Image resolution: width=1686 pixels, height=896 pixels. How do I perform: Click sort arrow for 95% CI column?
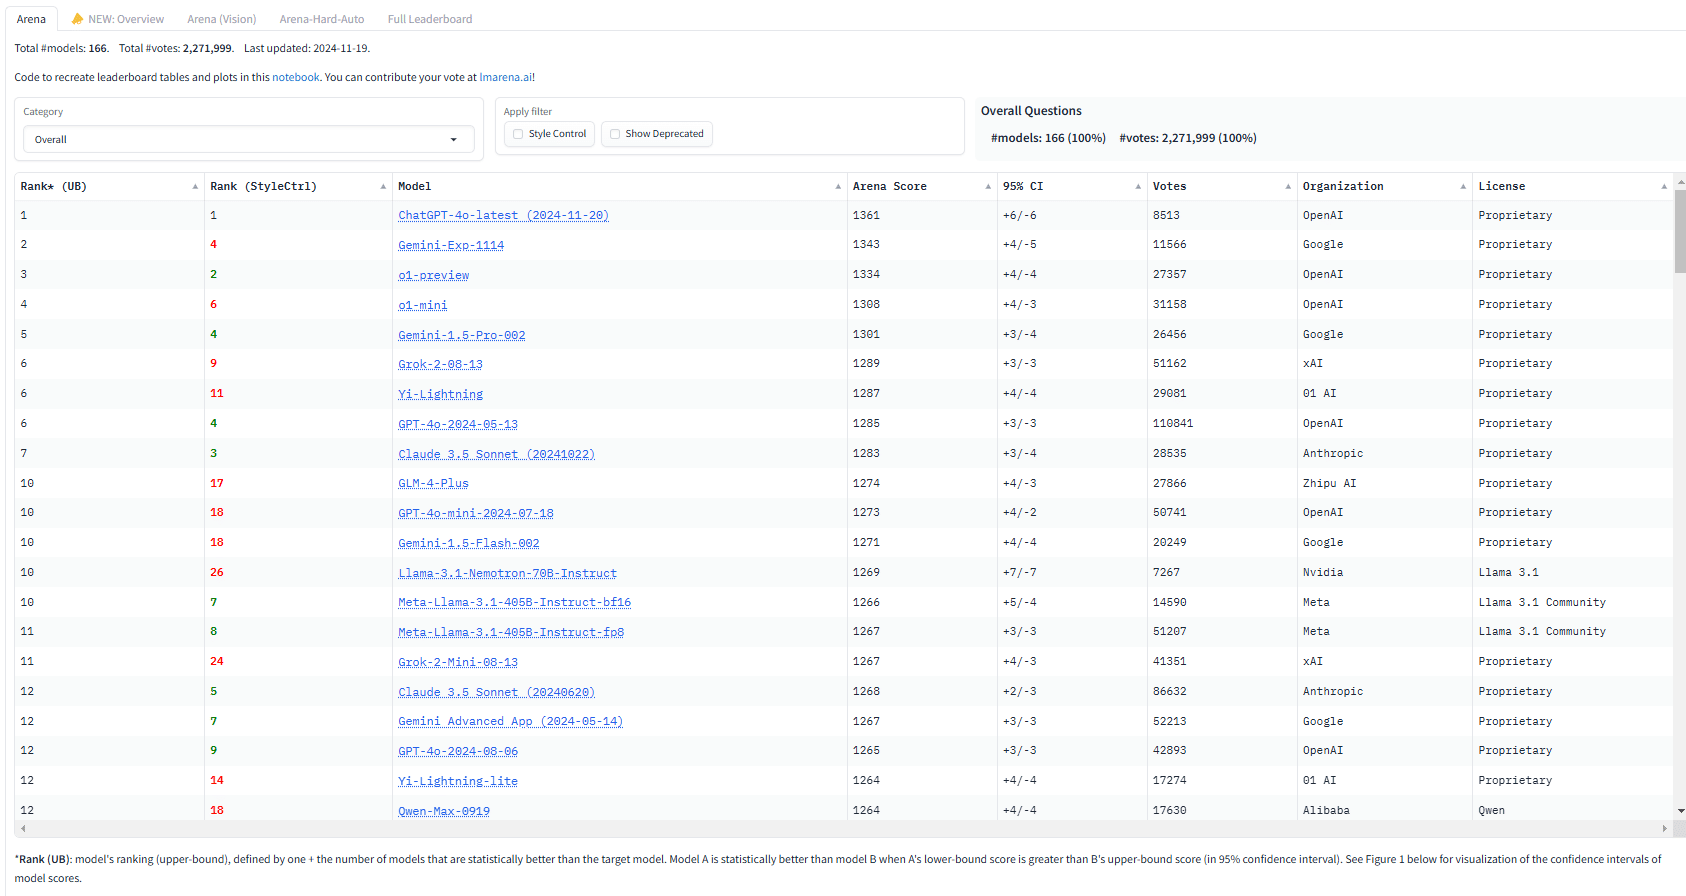[x=1138, y=187]
